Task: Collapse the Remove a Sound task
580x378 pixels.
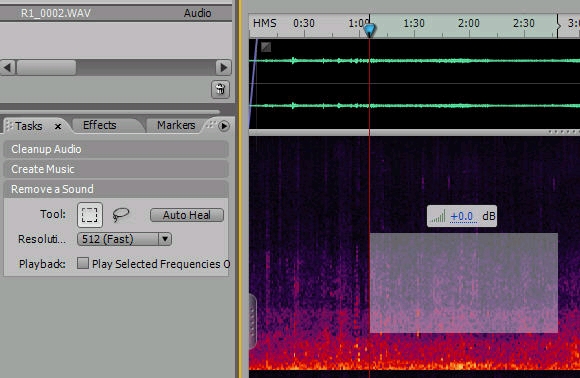Action: point(116,189)
